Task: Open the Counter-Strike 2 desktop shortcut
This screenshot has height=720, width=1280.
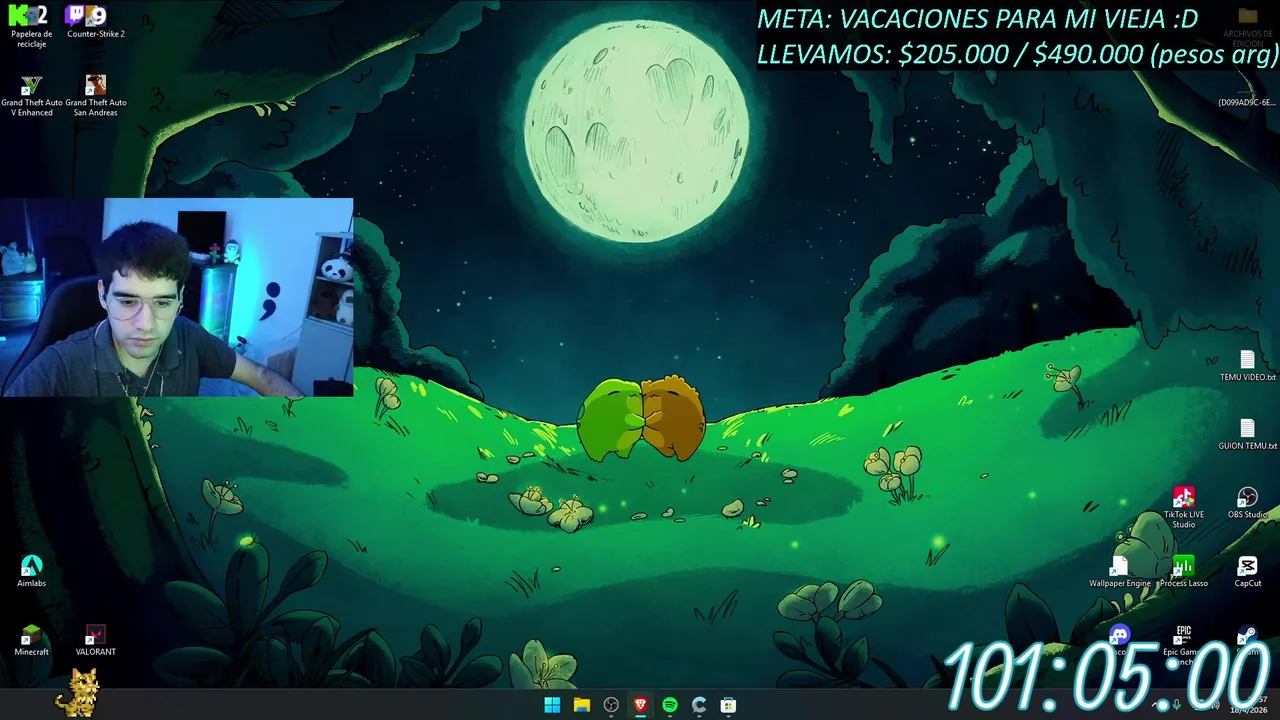Action: coord(96,22)
